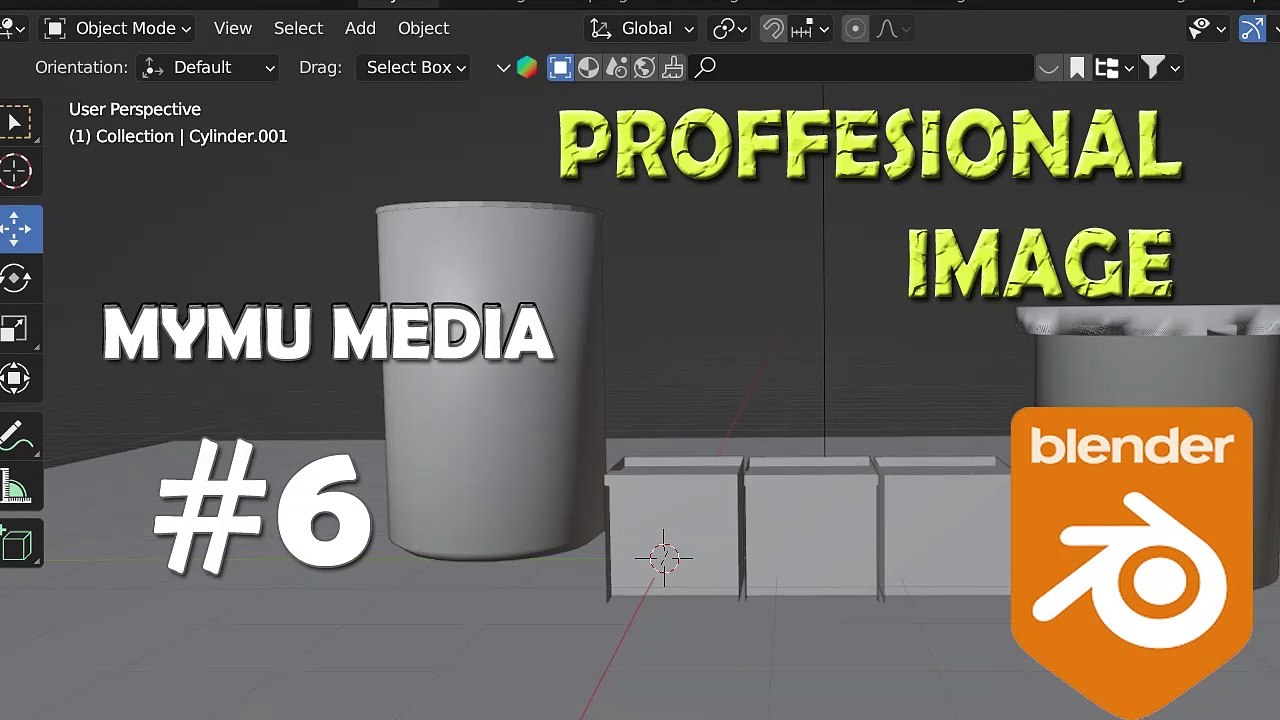The height and width of the screenshot is (720, 1280).
Task: Open the snap-to increment options dropdown
Action: (810, 28)
